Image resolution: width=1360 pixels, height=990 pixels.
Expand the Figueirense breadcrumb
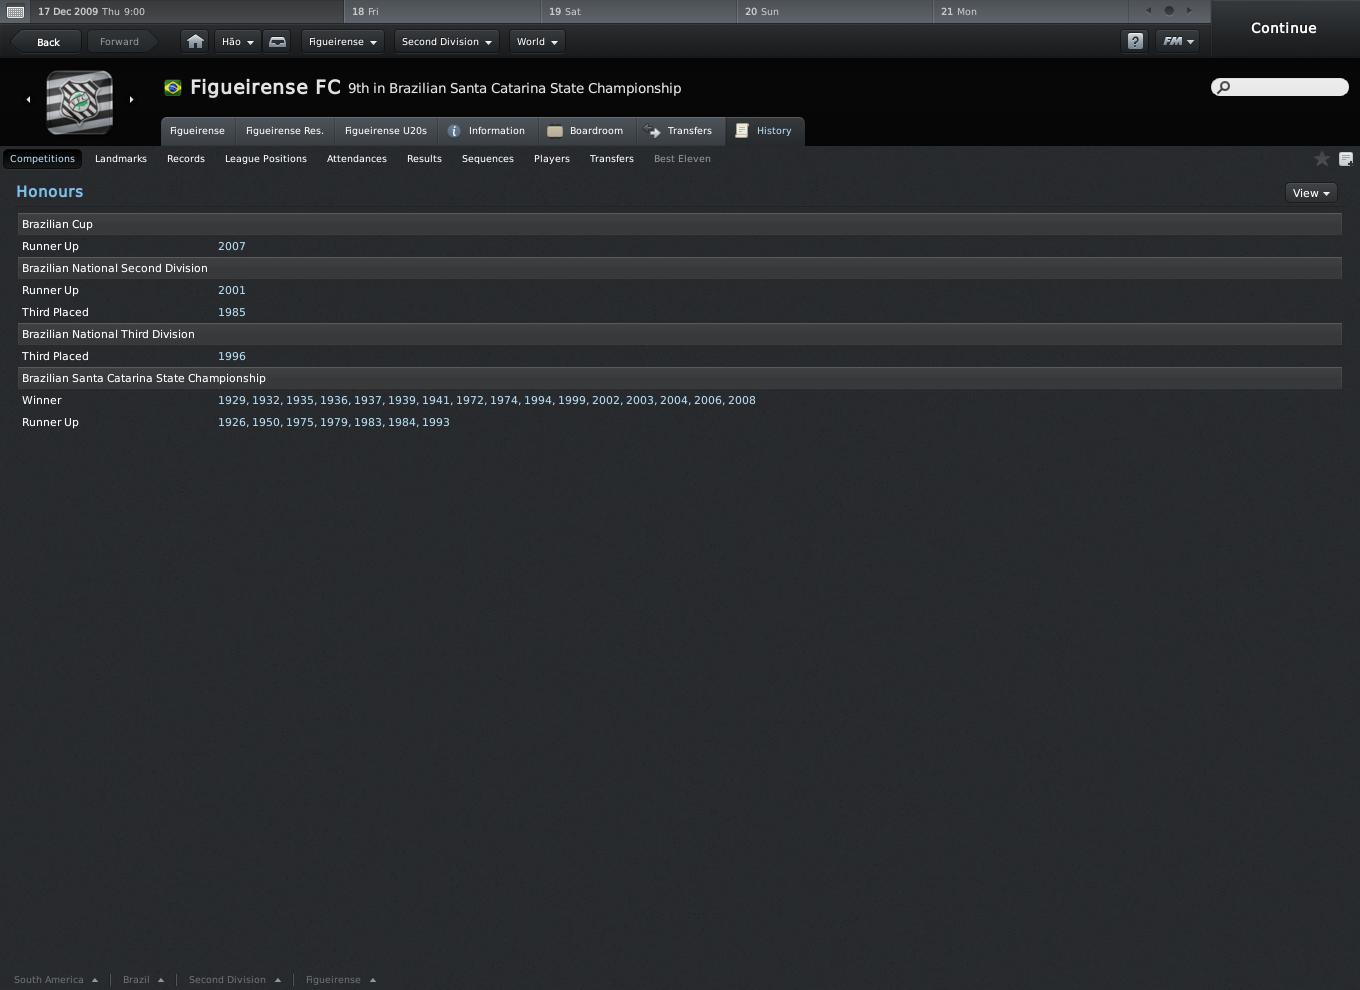[341, 980]
